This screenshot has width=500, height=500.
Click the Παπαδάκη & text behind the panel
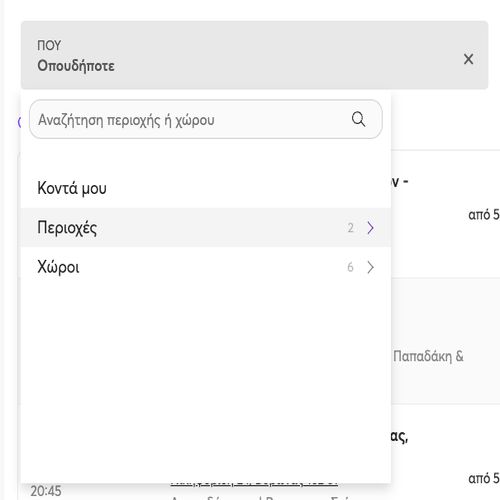[x=428, y=356]
